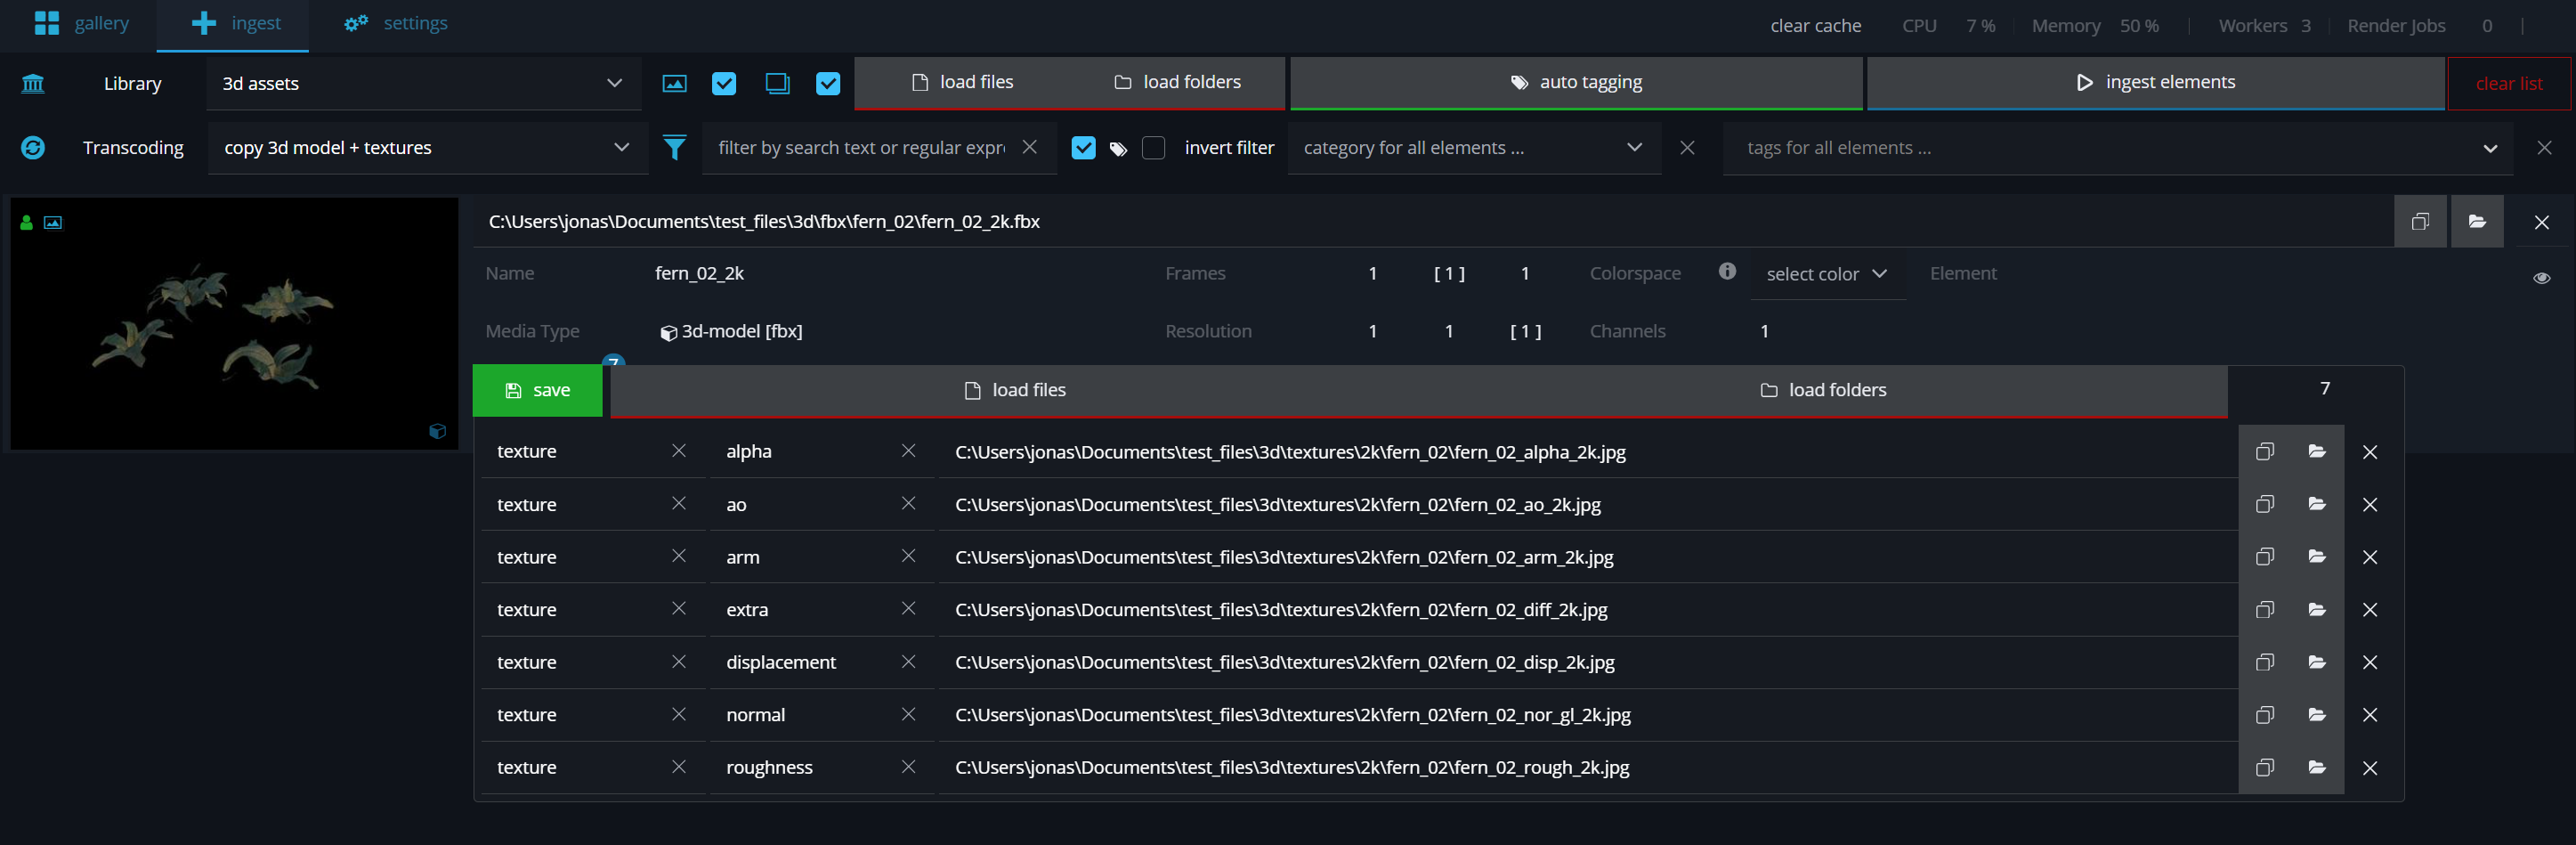Remove the fern_02_disp_2k.jpg texture row
The height and width of the screenshot is (845, 2576).
(2369, 663)
